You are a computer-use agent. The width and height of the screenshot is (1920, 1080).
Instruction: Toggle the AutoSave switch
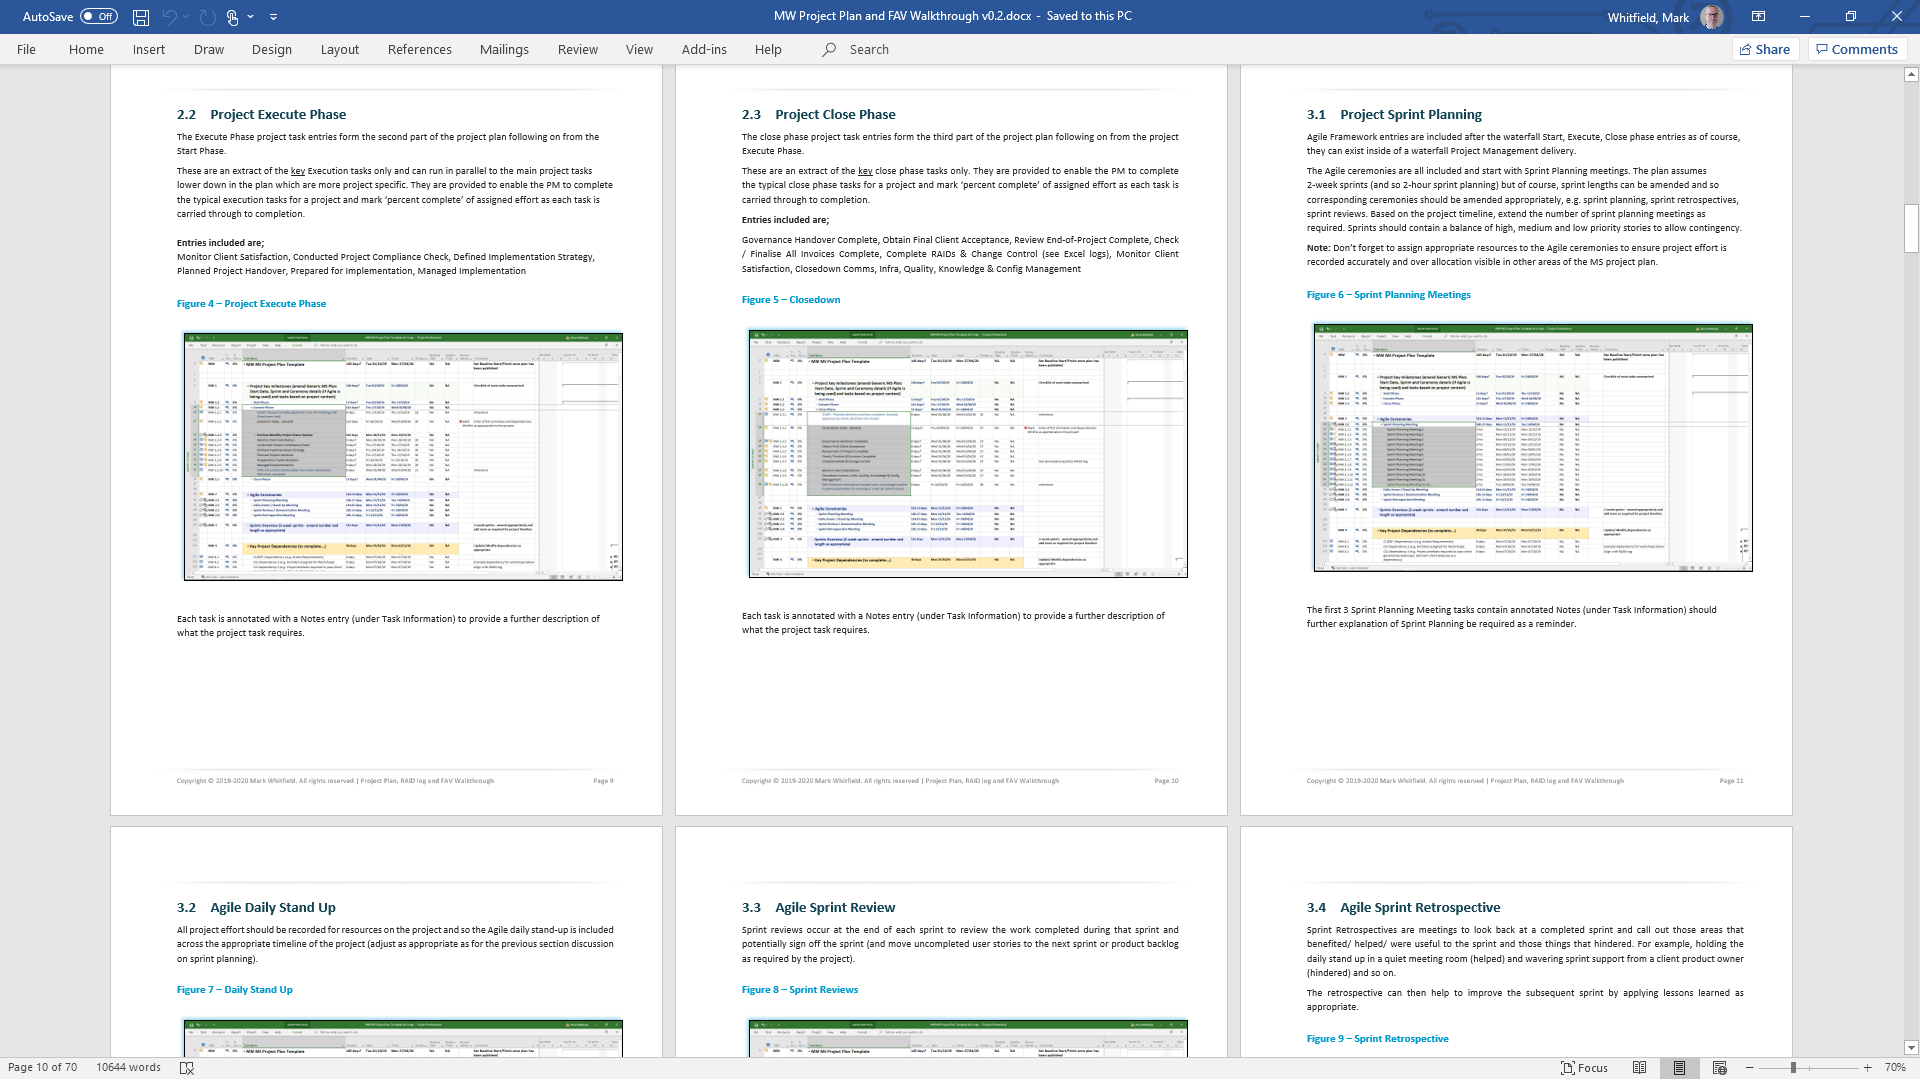coord(99,17)
